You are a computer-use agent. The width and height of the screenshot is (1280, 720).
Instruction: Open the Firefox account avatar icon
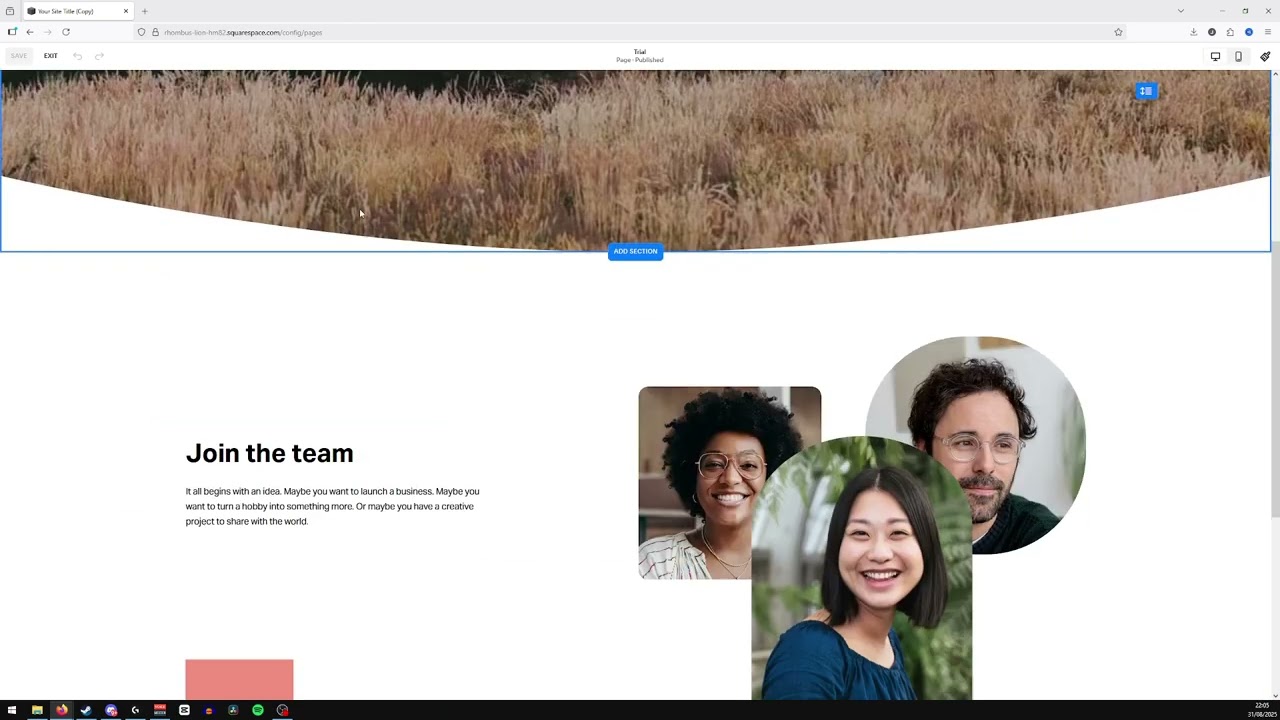point(1249,32)
